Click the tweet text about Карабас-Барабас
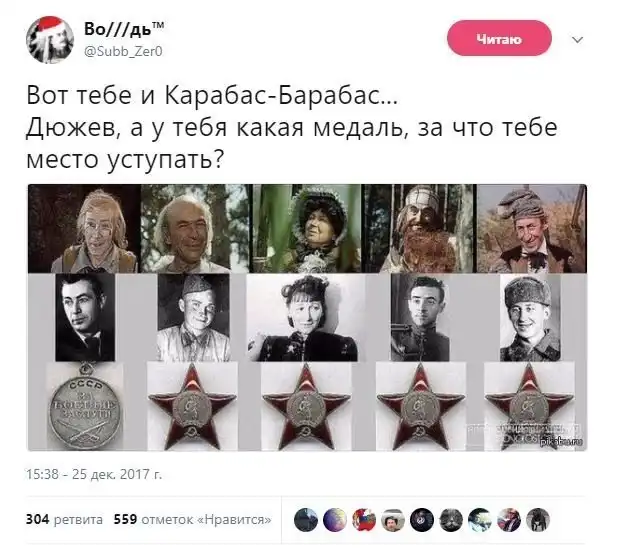This screenshot has width=620, height=553. [292, 128]
